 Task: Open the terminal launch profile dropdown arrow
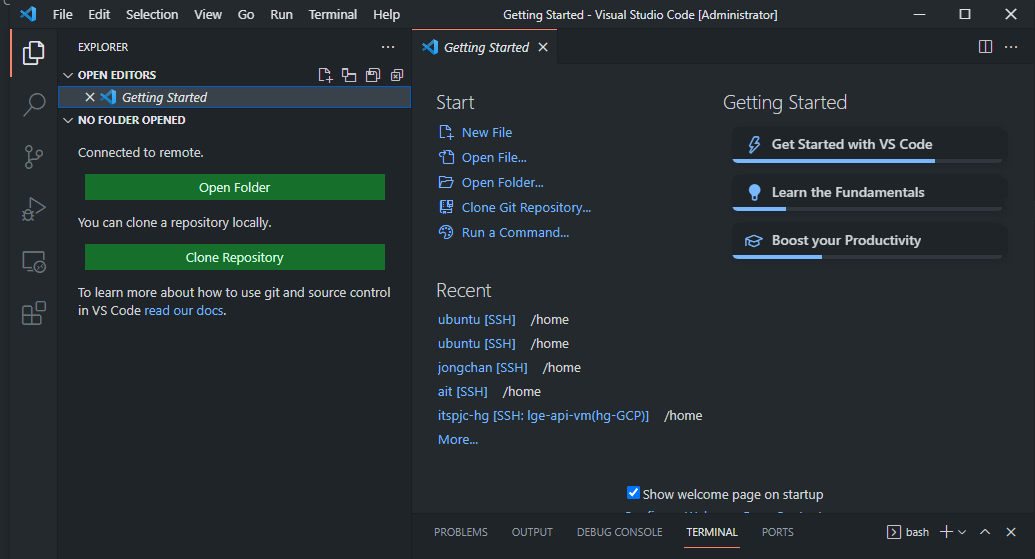(962, 532)
